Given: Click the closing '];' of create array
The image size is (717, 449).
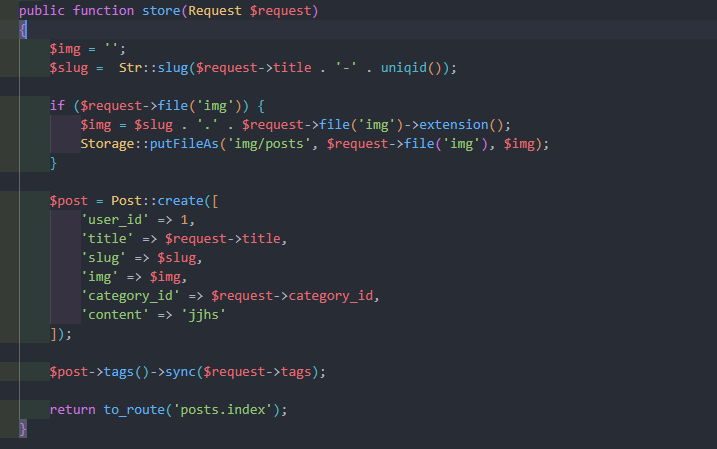Looking at the screenshot, I should (61, 334).
